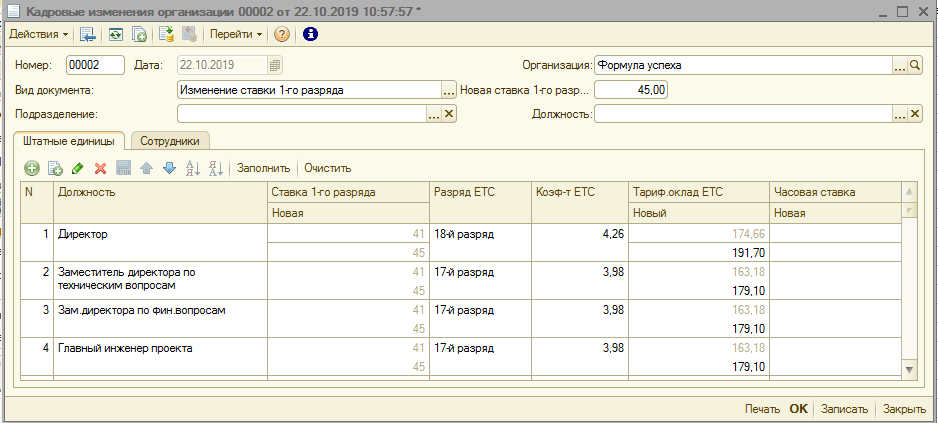The width and height of the screenshot is (938, 423).
Task: Click the Заполнить button
Action: (263, 168)
